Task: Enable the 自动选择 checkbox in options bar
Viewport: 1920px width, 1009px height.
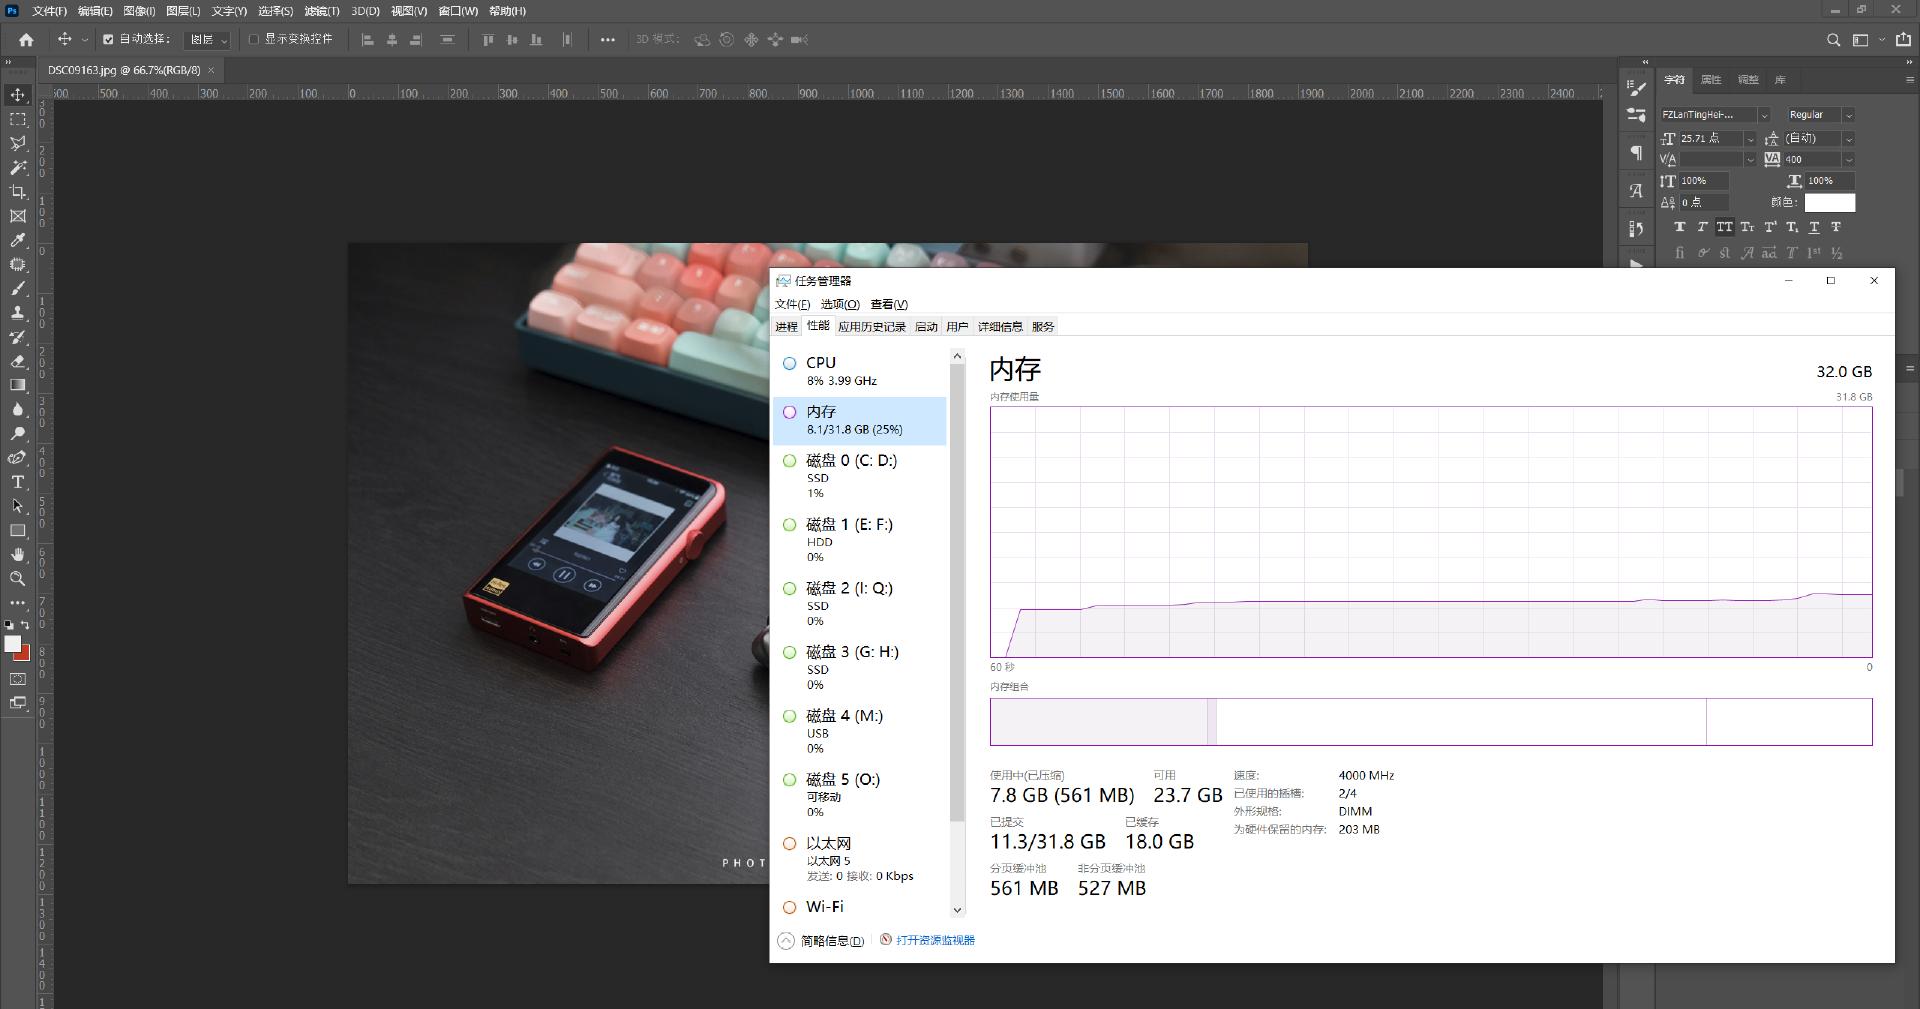Action: pyautogui.click(x=108, y=40)
